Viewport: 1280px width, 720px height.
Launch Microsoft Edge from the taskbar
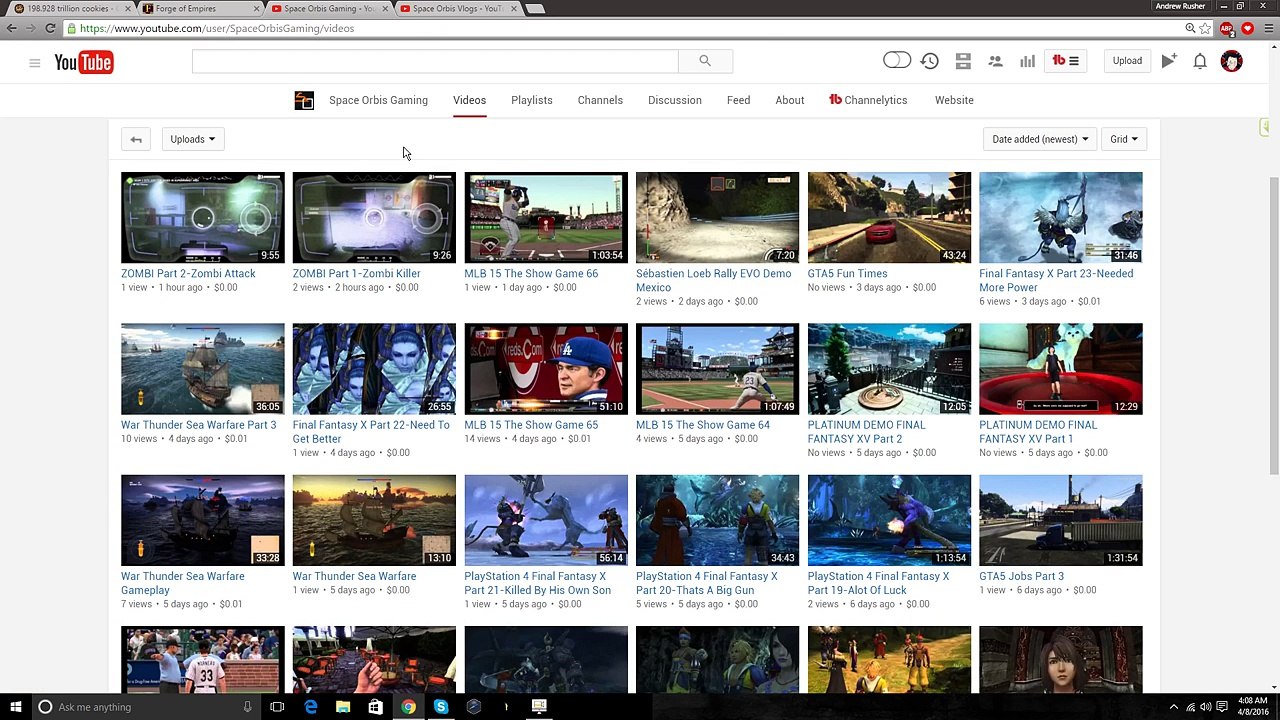(311, 707)
